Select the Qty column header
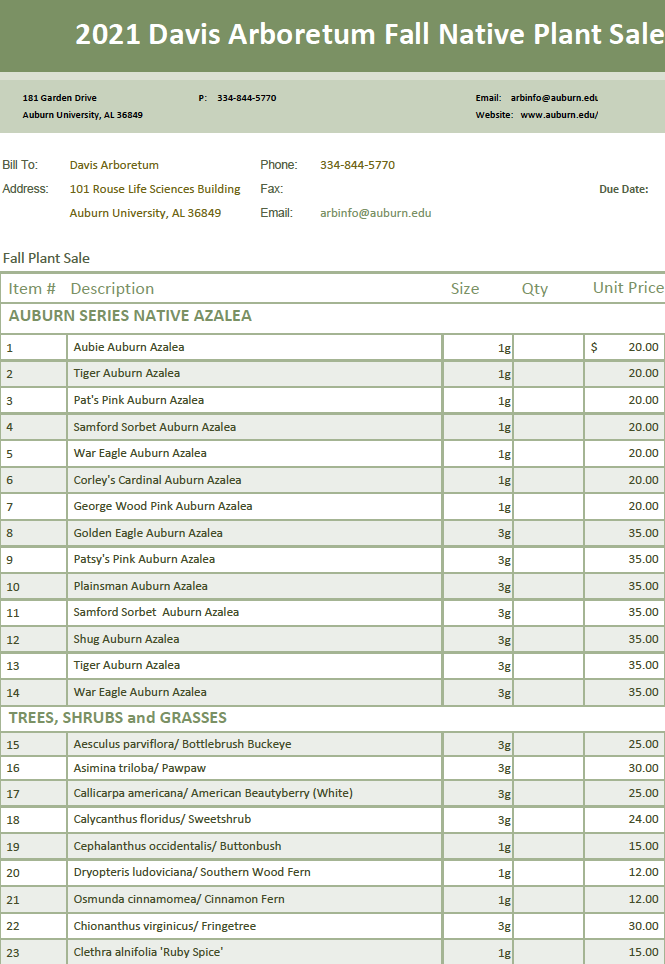Screen dimensions: 665x964 (535, 289)
